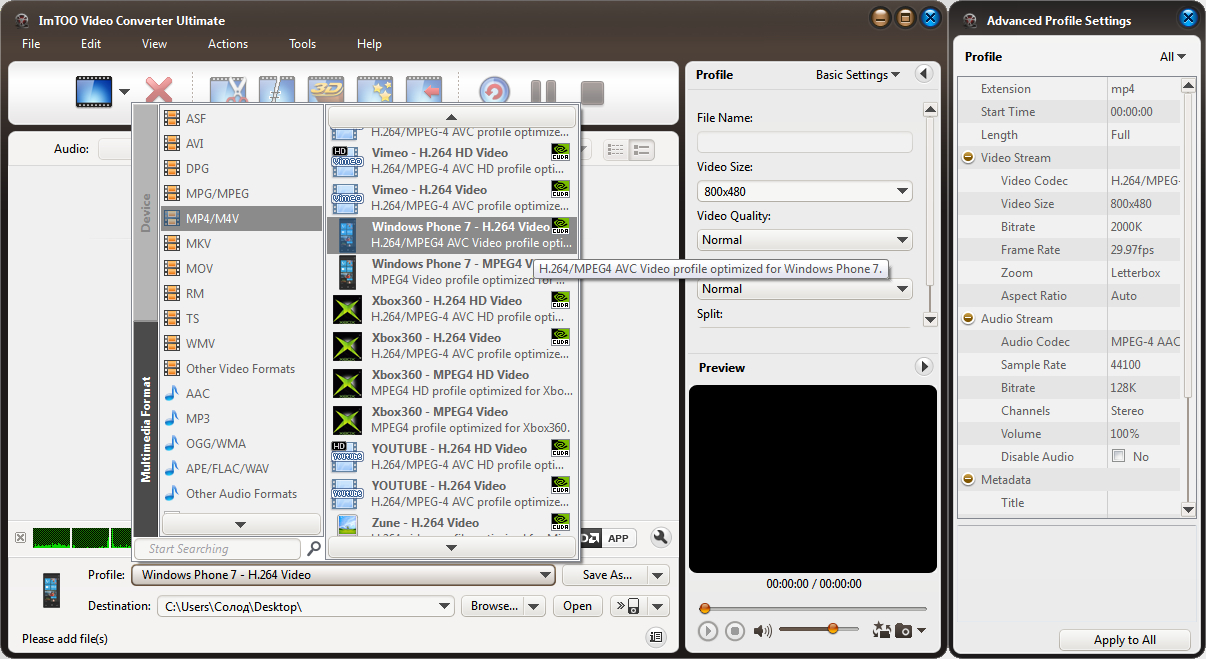The height and width of the screenshot is (659, 1206).
Task: Click the Add File filmstrip icon
Action: [x=94, y=92]
